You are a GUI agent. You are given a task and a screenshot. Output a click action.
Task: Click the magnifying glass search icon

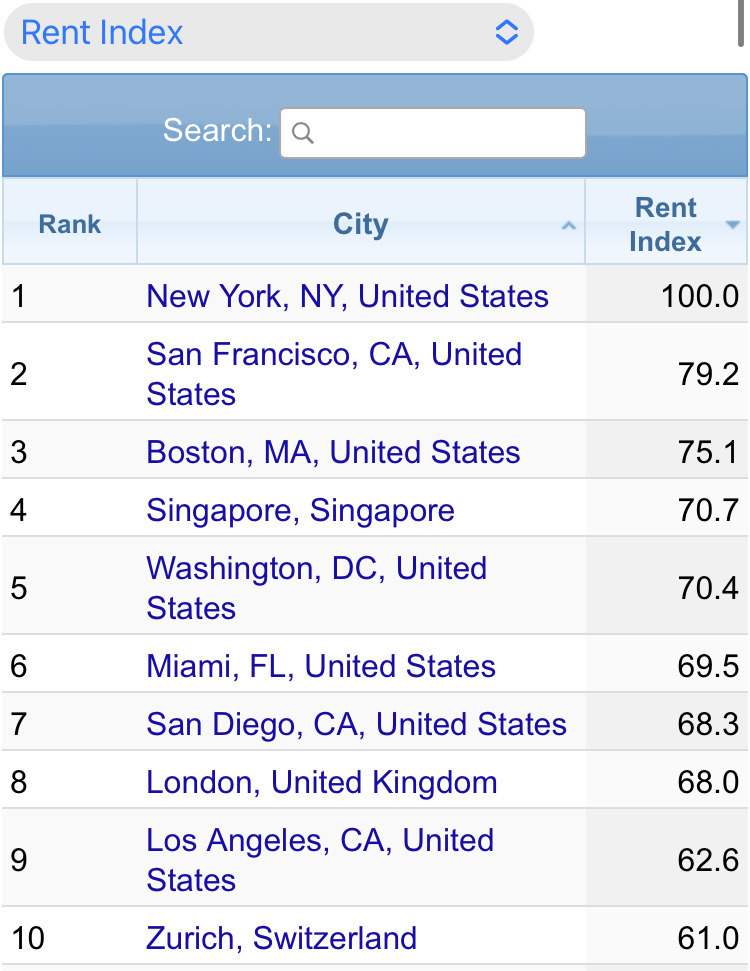pyautogui.click(x=303, y=133)
